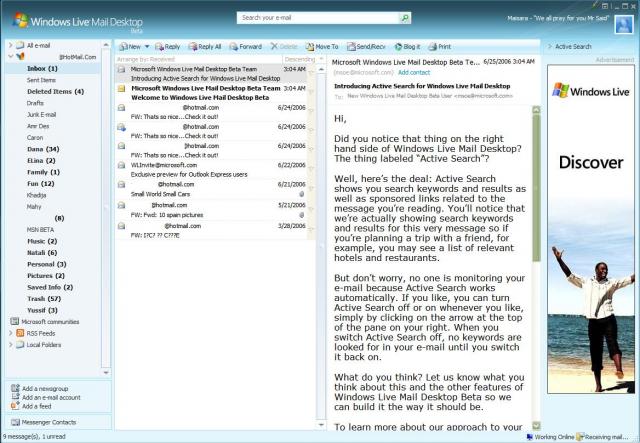Screen dimensions: 640x443
Task: Open the Junk E-mail folder
Action: [x=42, y=115]
